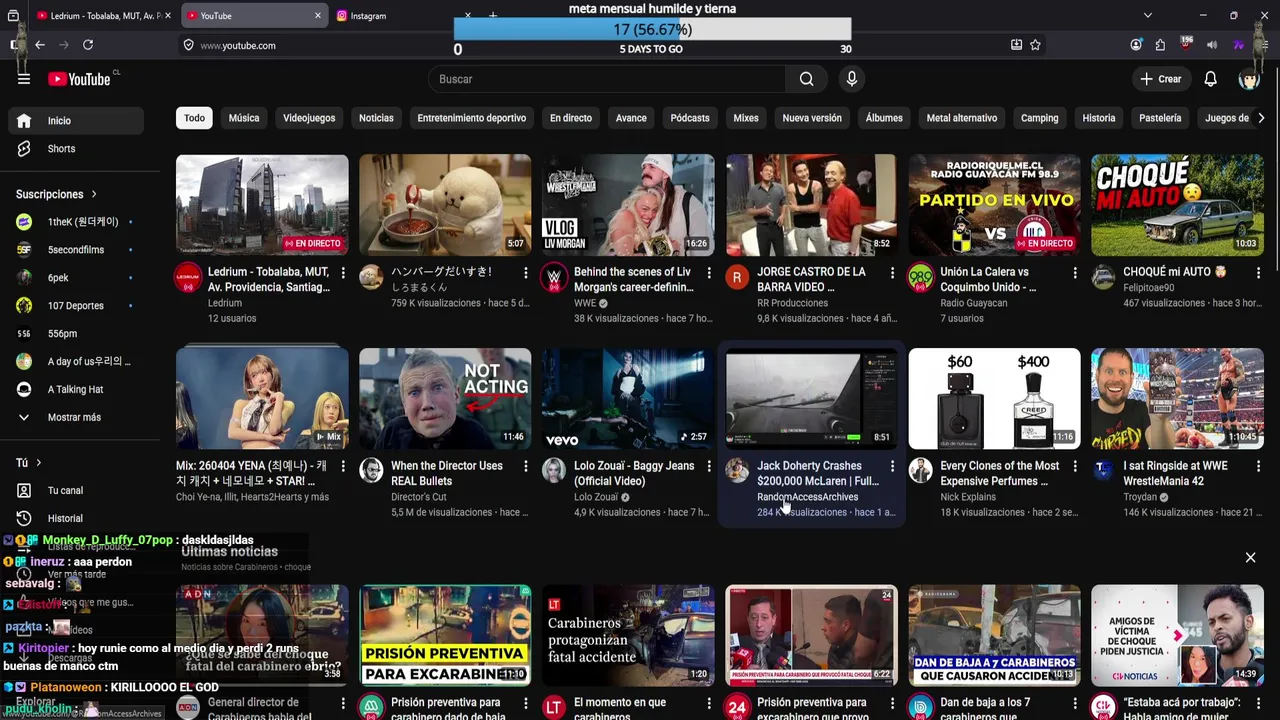Click the YouTube logo
Viewport: 1280px width, 720px height.
point(79,79)
